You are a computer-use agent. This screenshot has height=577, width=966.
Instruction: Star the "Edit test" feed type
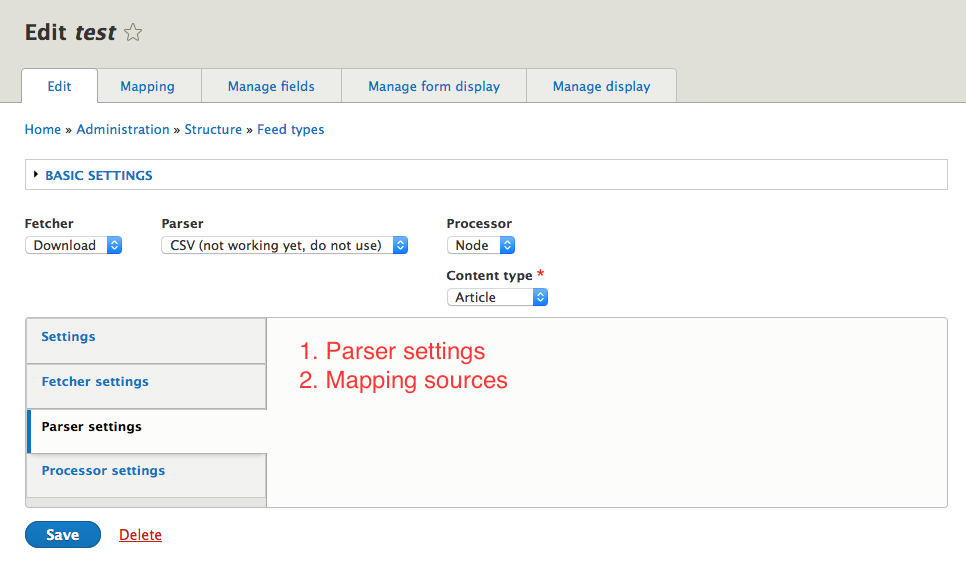click(x=133, y=32)
